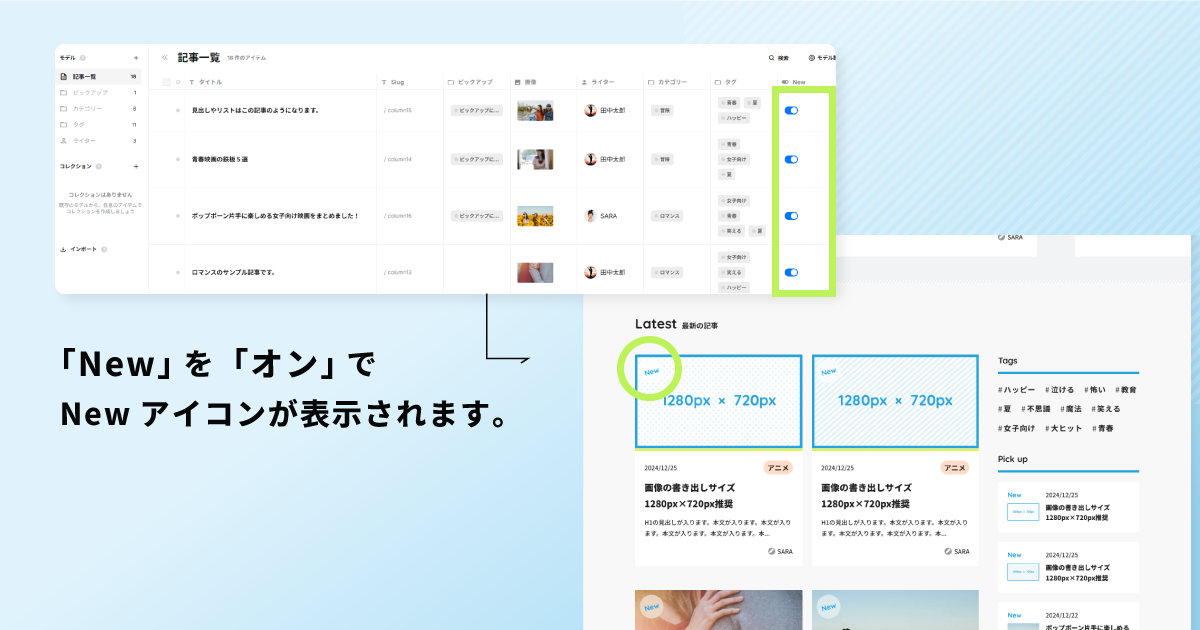Toggle New switch for ロマンスのサンプル記事 row
This screenshot has height=630, width=1200.
point(792,272)
